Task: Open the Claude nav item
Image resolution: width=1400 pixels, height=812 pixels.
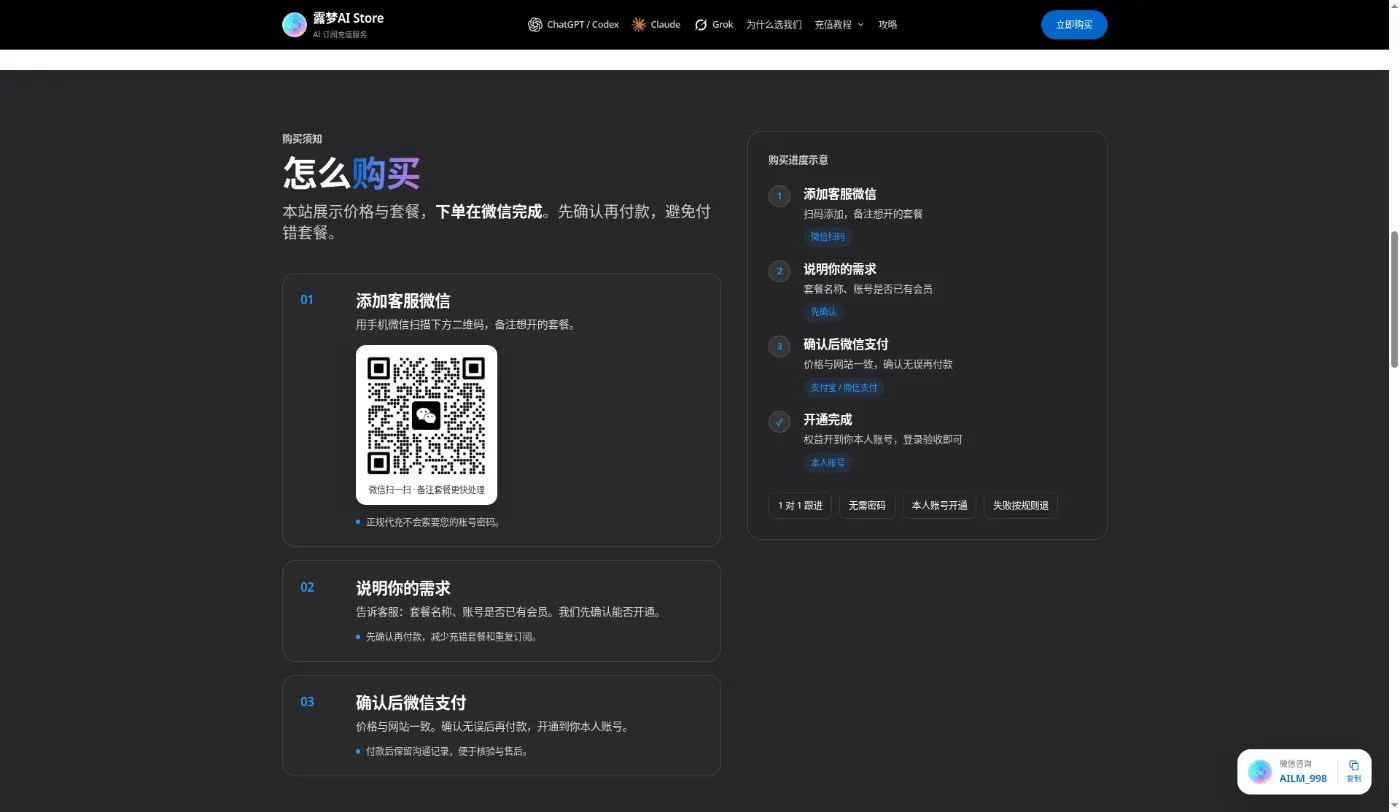Action: 656,25
